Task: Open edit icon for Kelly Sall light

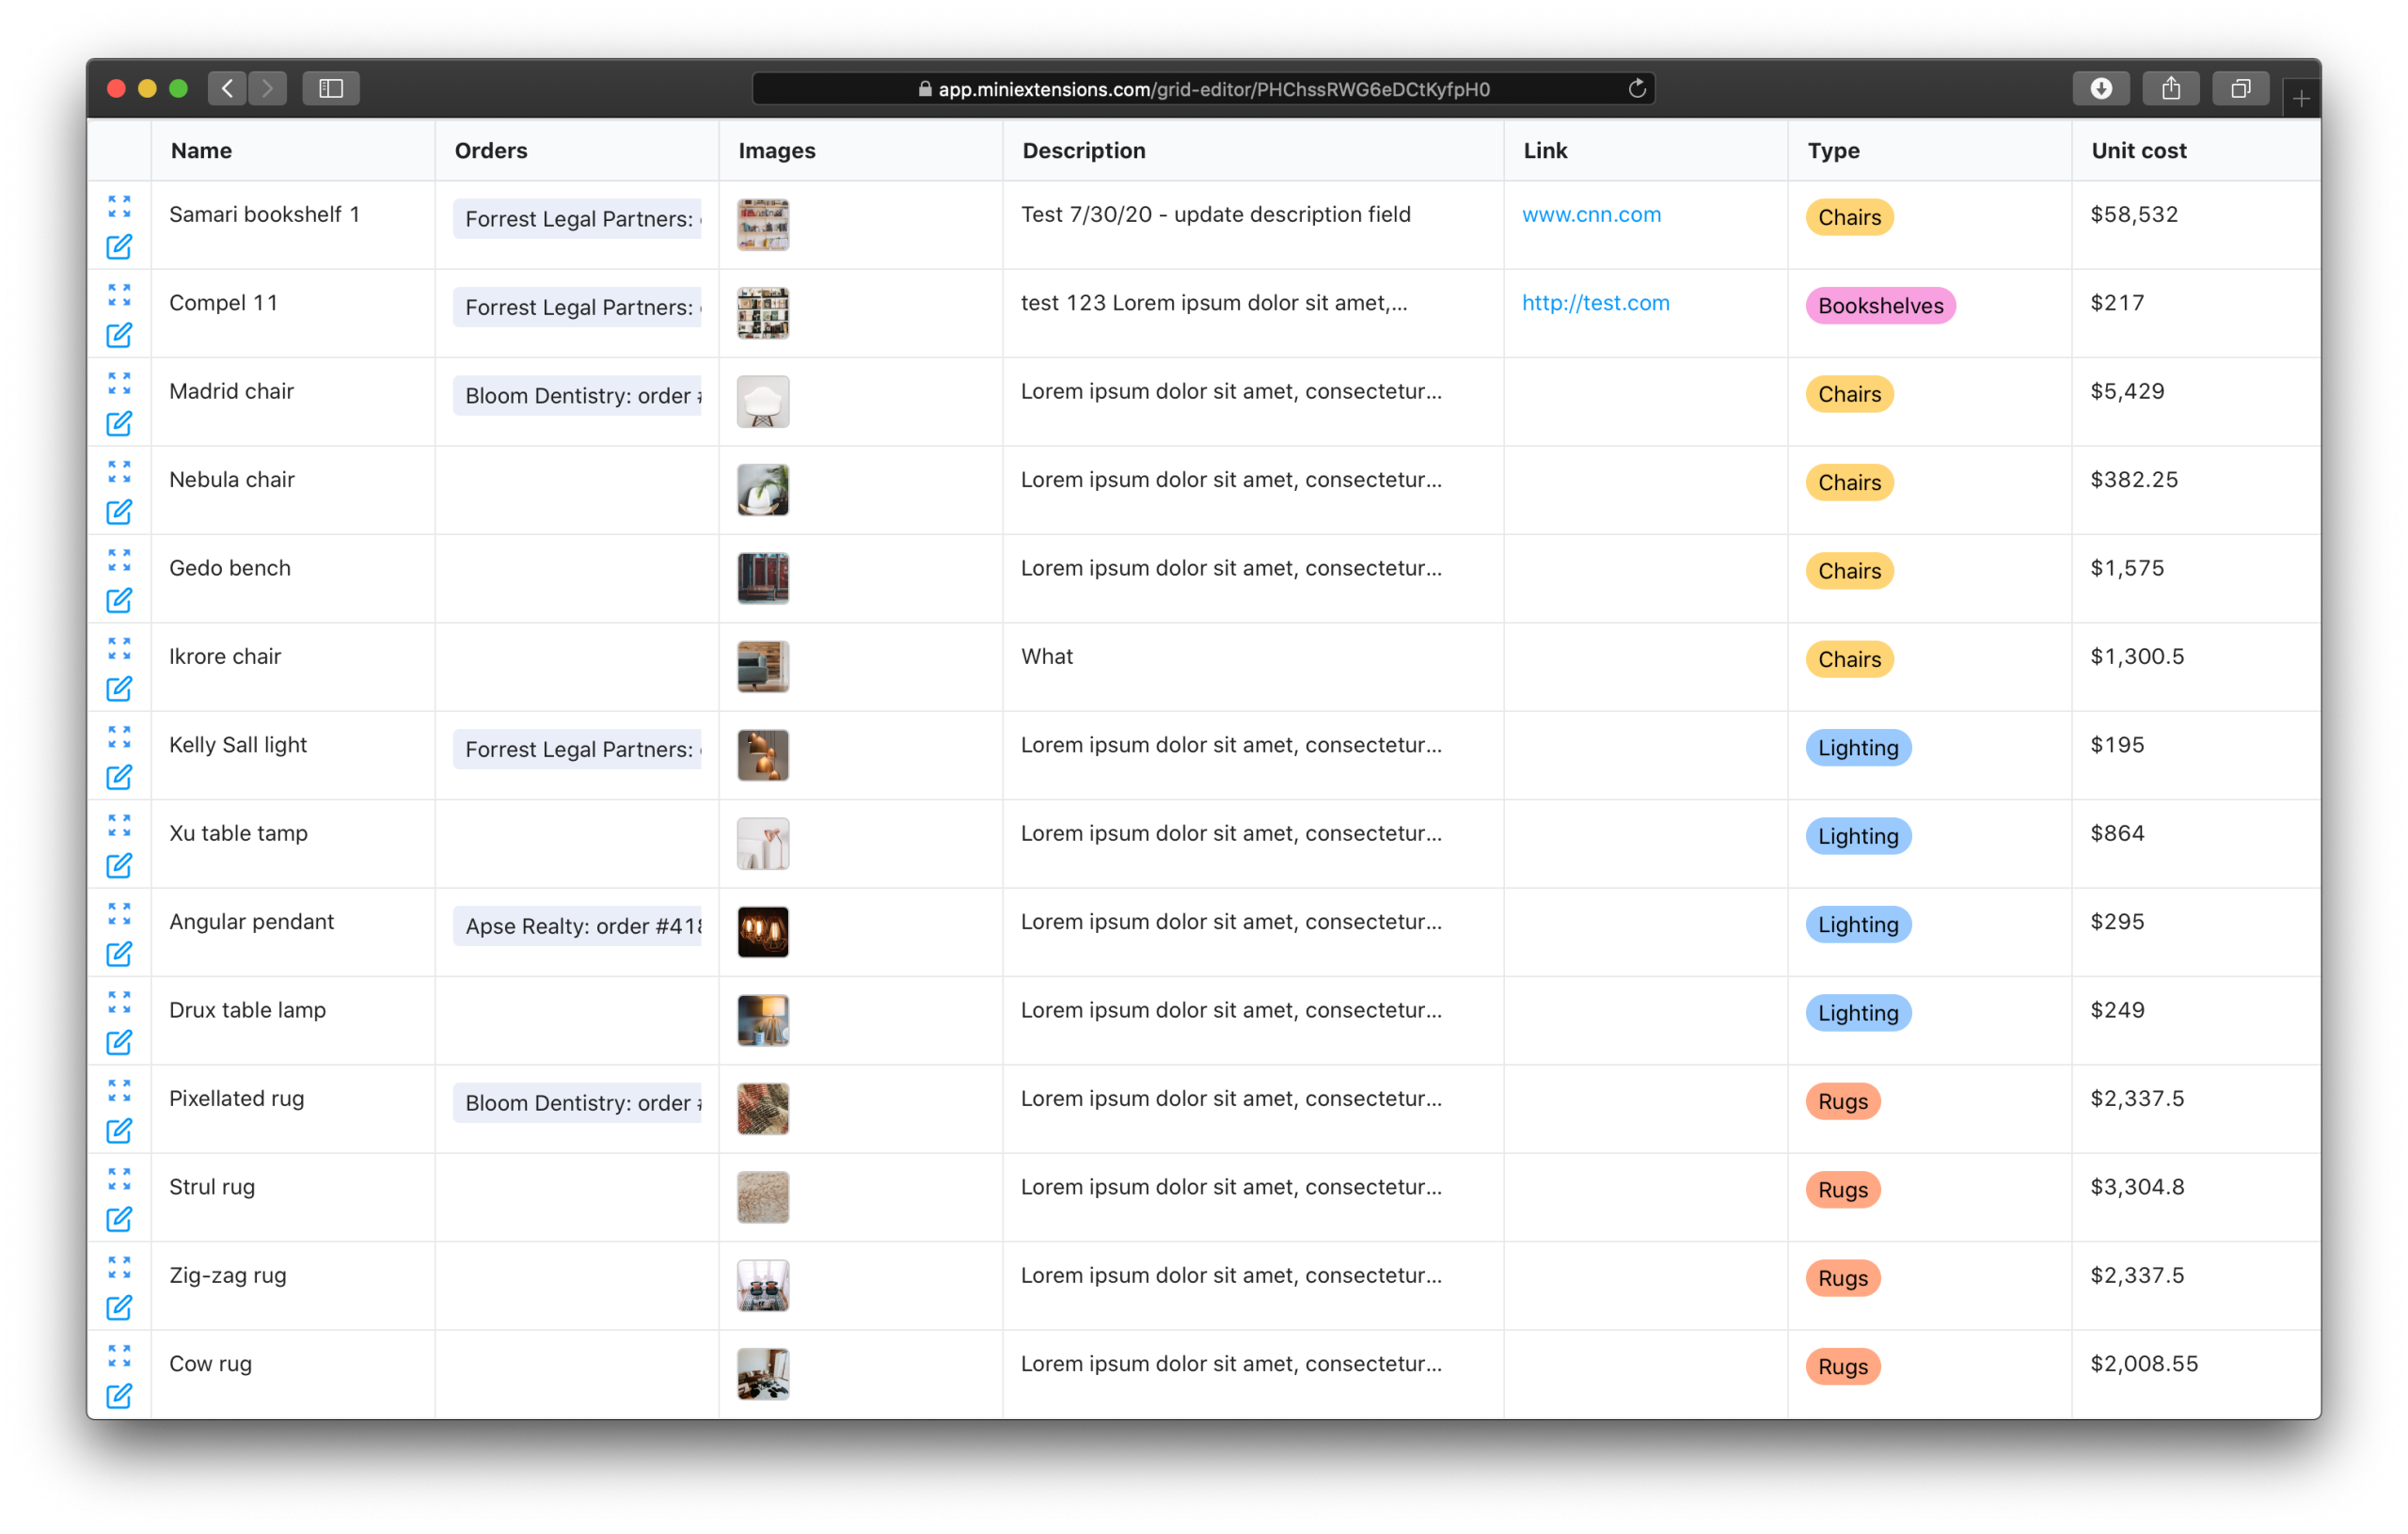Action: [x=119, y=777]
